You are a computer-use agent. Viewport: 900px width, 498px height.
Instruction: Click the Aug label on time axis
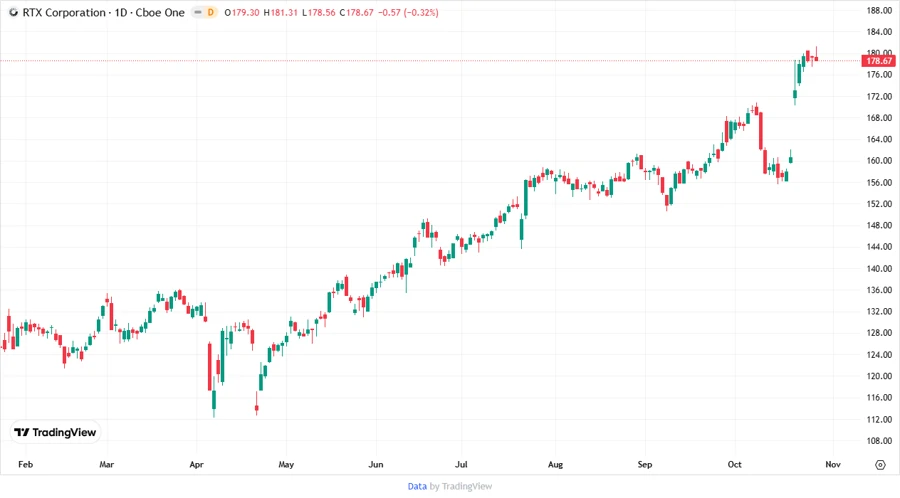555,464
